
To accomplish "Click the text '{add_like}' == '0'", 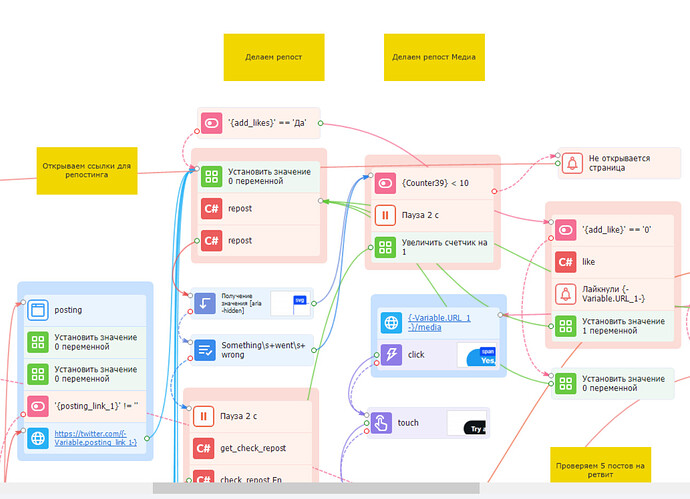I will coord(617,230).
